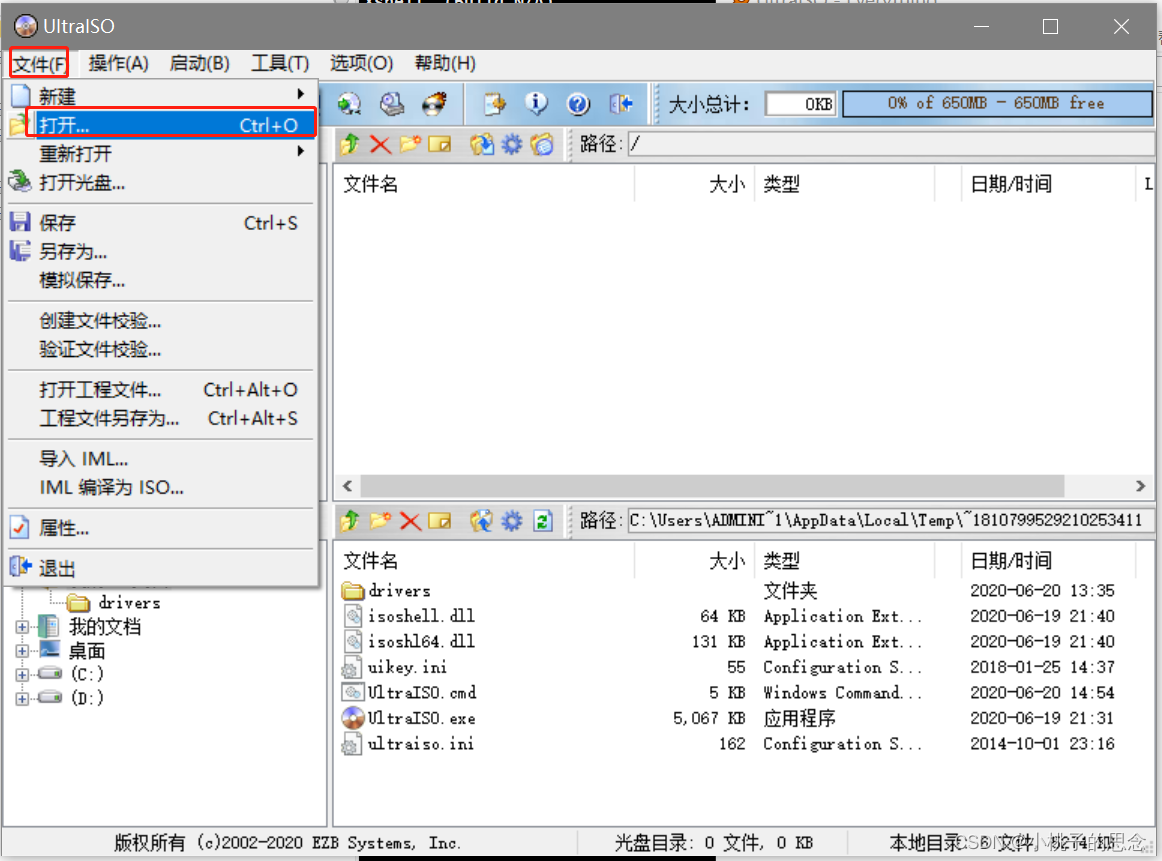Show ISO information via the info bubble icon

537,104
